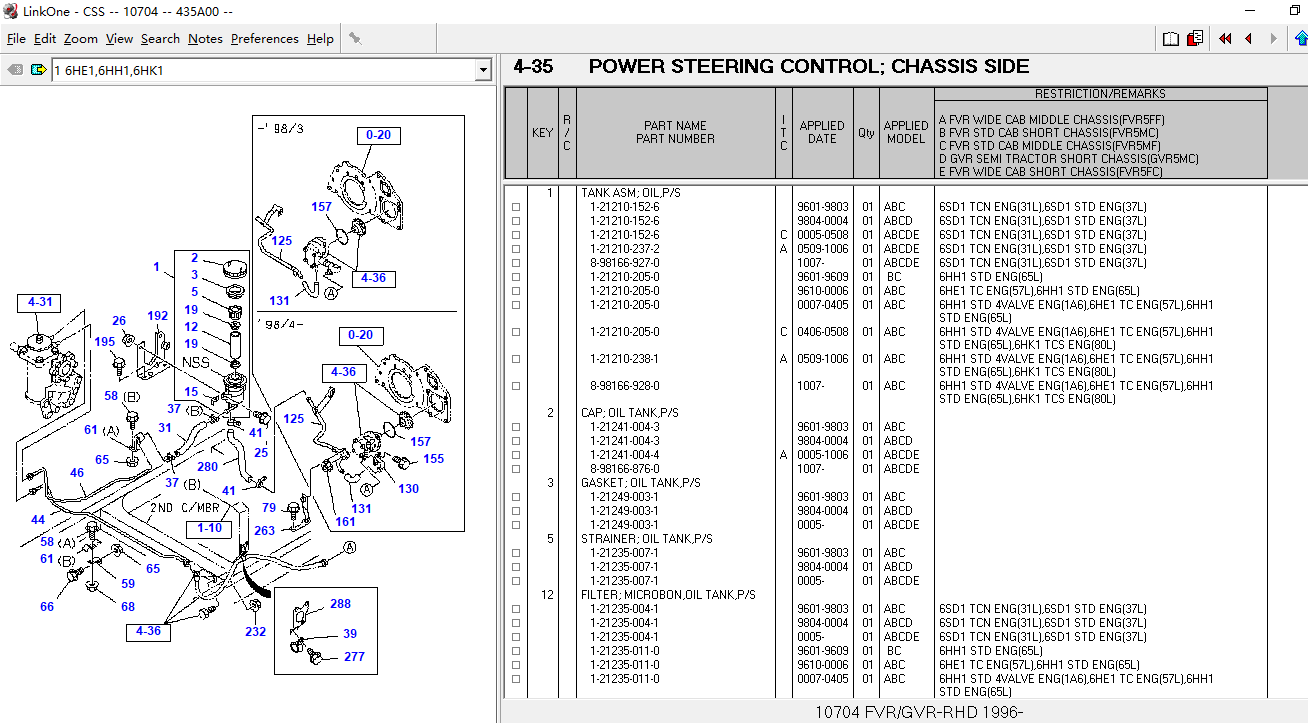1308x723 pixels.
Task: Click callout number 130 in diagram
Action: click(408, 489)
